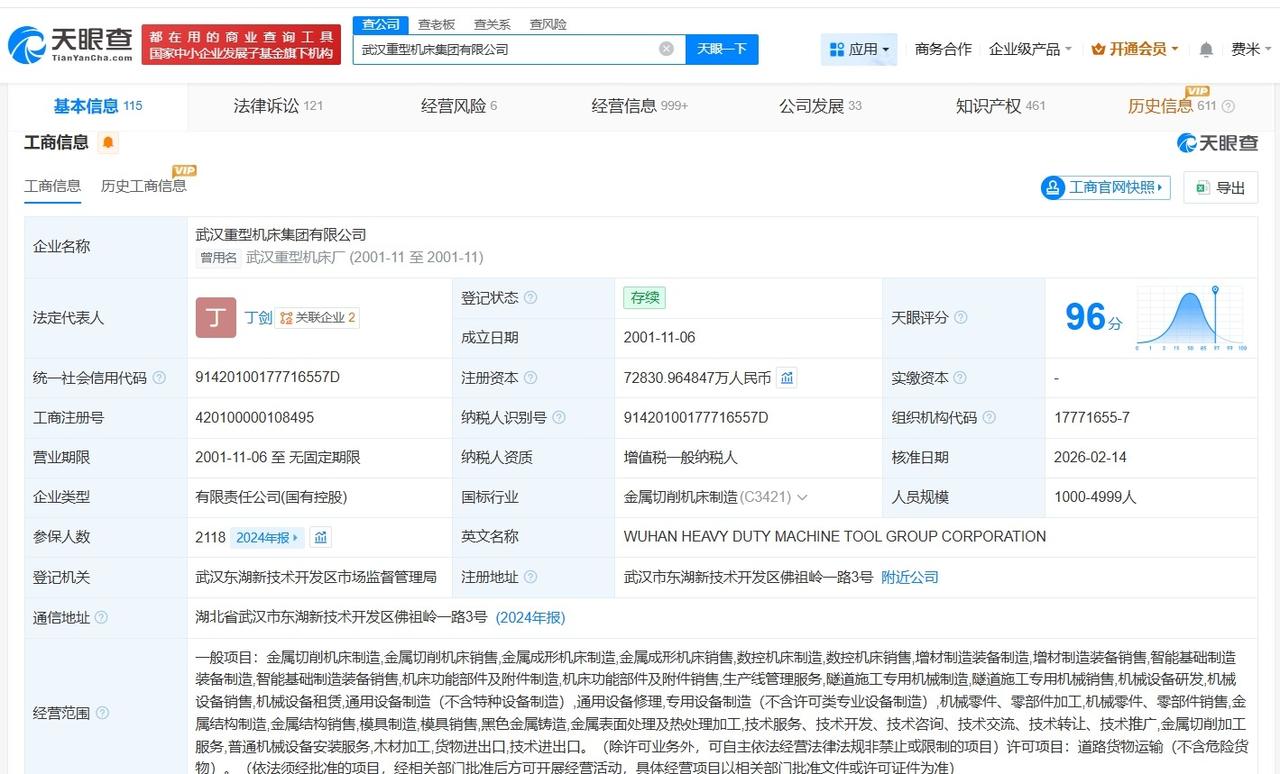Screen dimensions: 1280x774
Task: Click the 天眼一下 search button
Action: (x=722, y=49)
